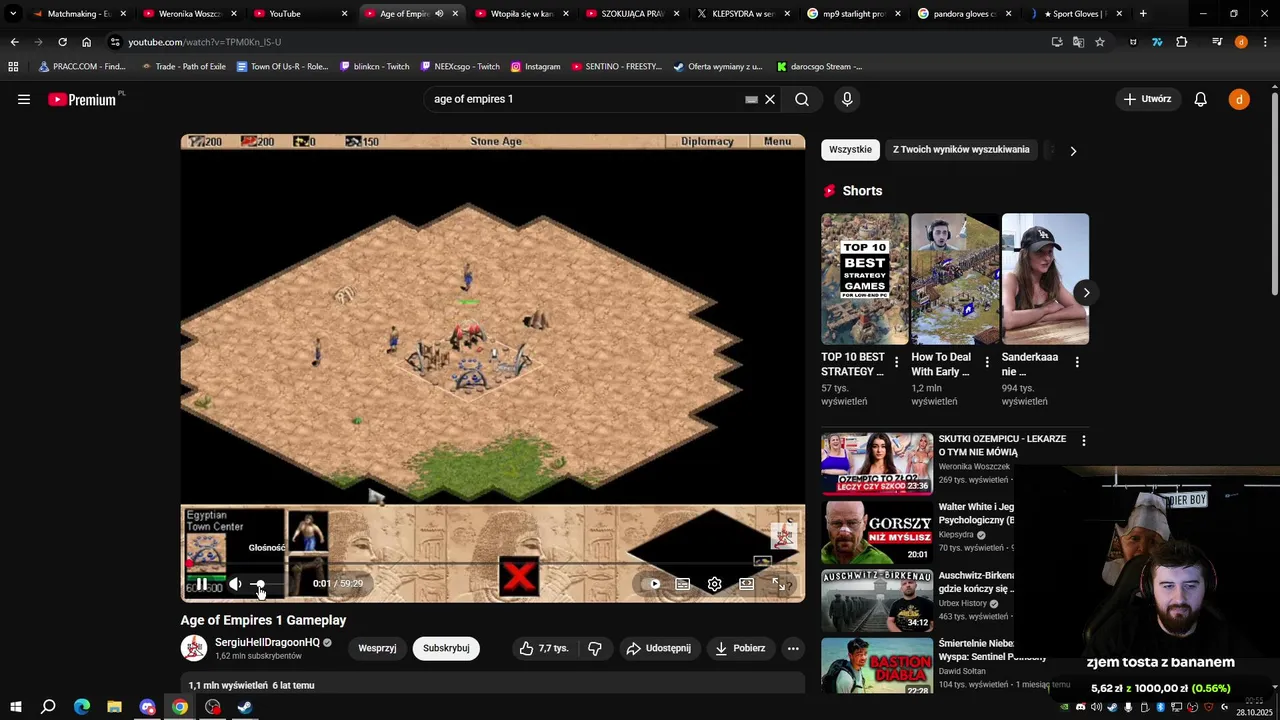Share the video via Udostępnij

pos(658,648)
